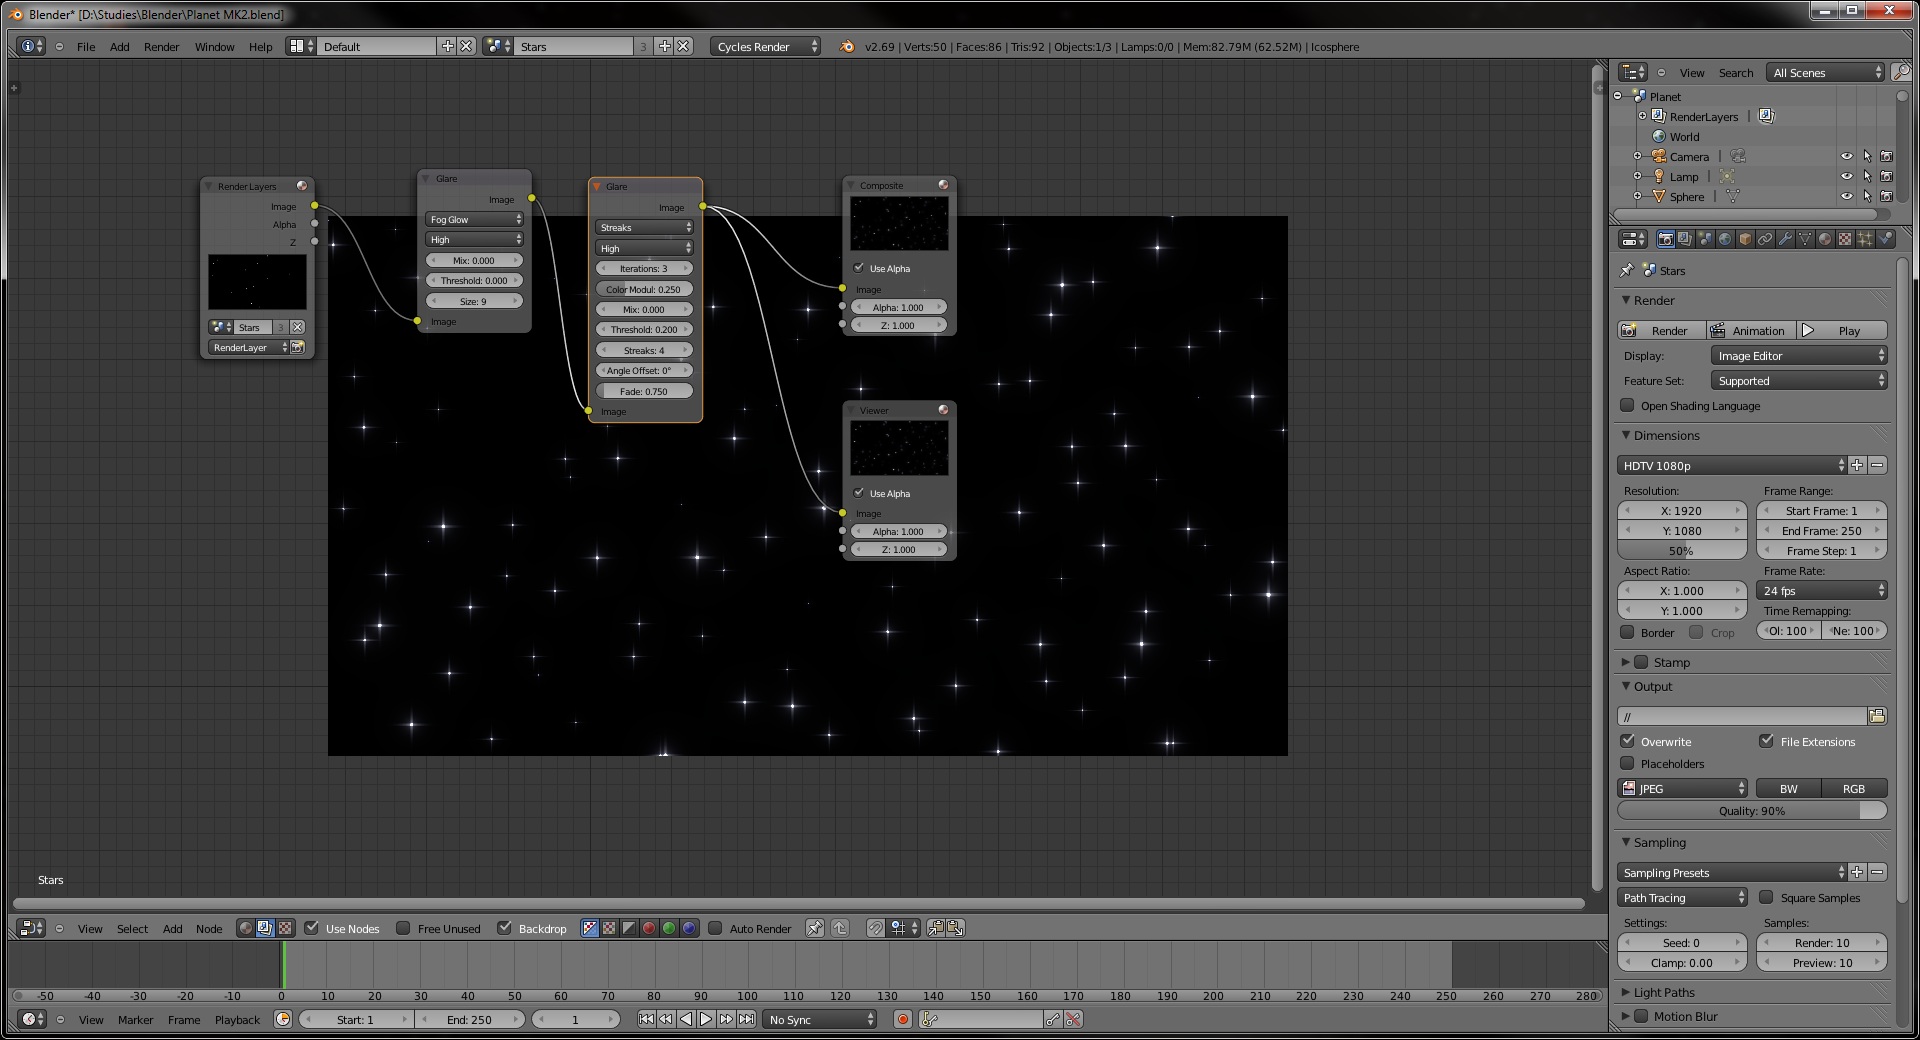Play the animation forward in timeline
Screen dimensions: 1920x1040
(x=706, y=1019)
